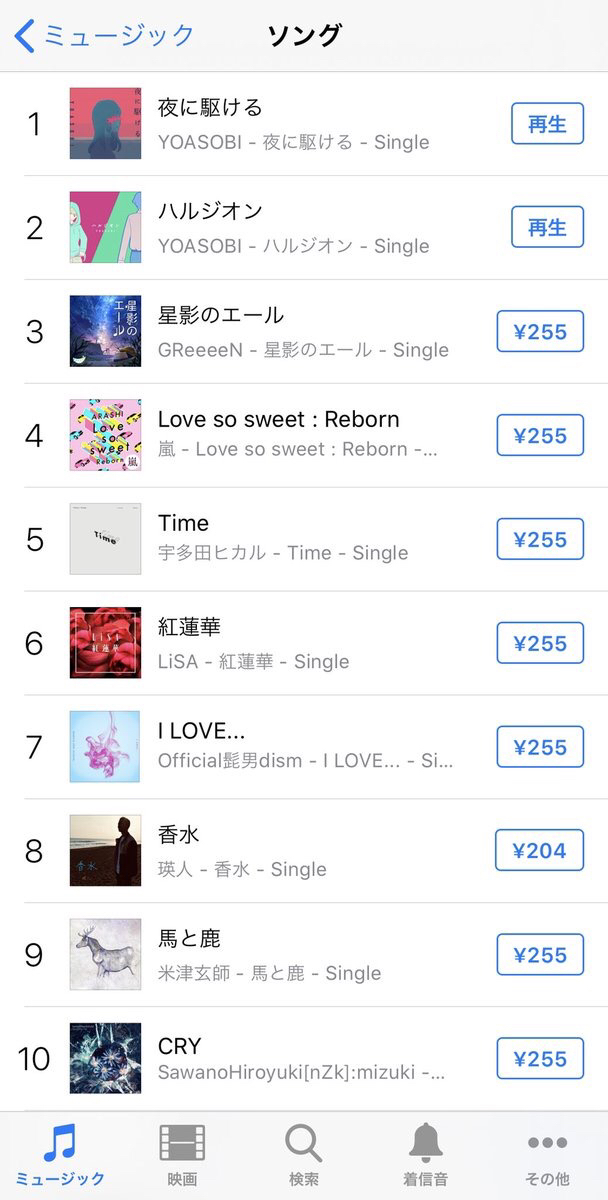
Task: Tap ¥255 price button for 紅蓮華
Action: (x=539, y=643)
